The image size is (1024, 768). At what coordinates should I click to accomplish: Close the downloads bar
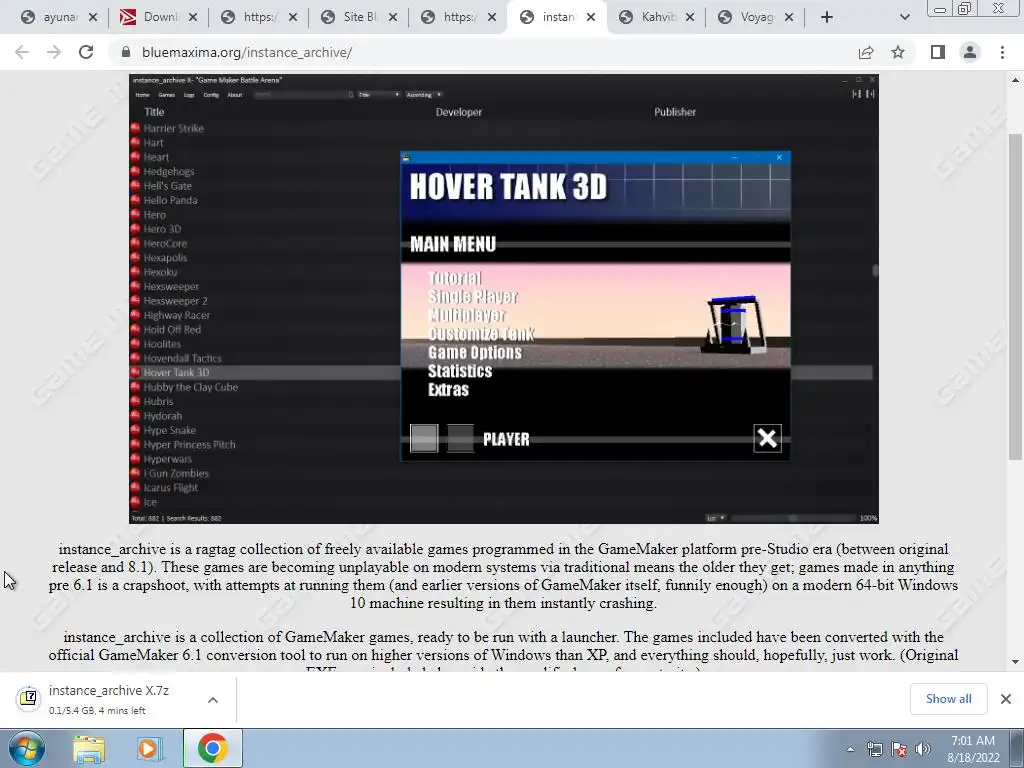(x=1006, y=699)
